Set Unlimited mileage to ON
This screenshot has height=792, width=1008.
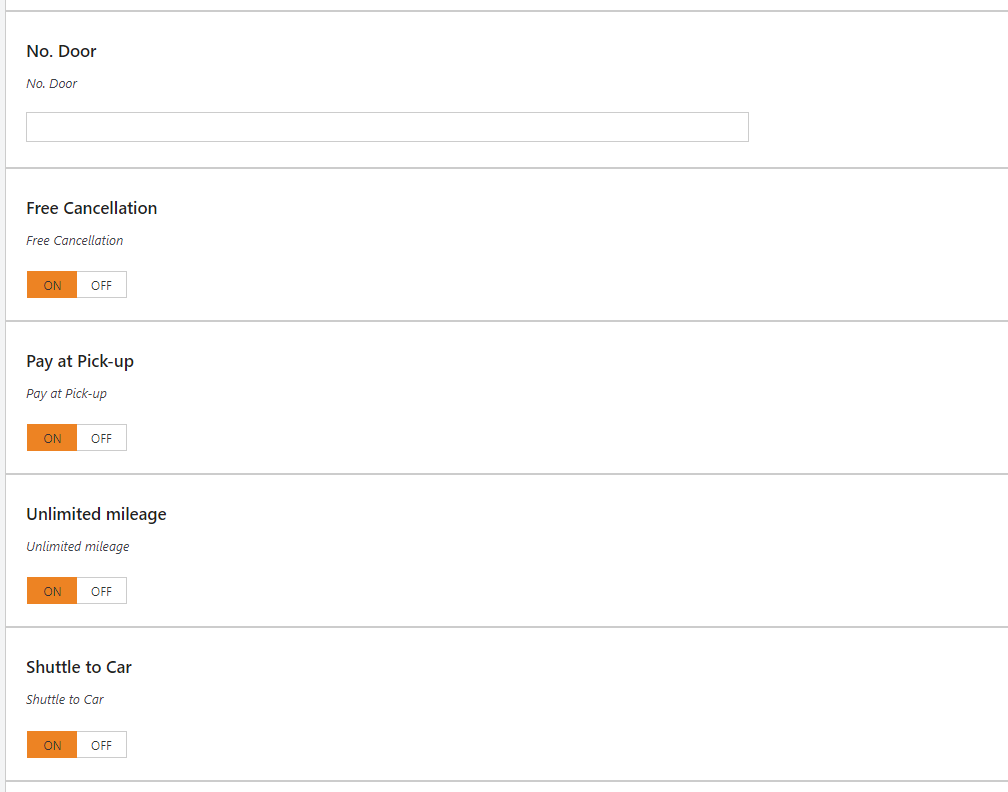point(52,591)
